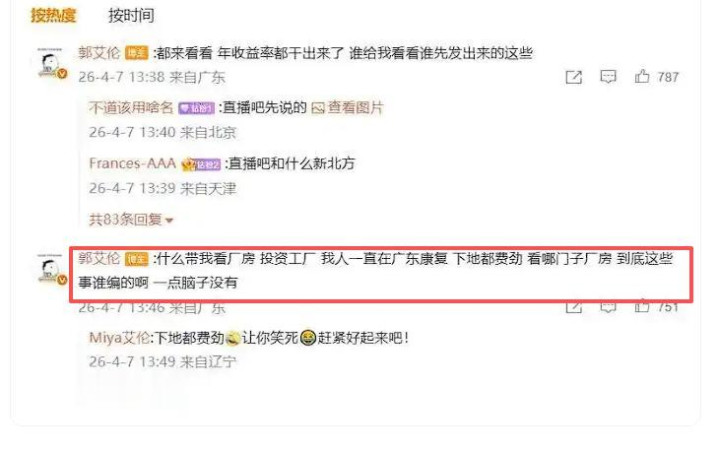
Task: Switch to 按时间 sorting tab
Action: point(131,15)
